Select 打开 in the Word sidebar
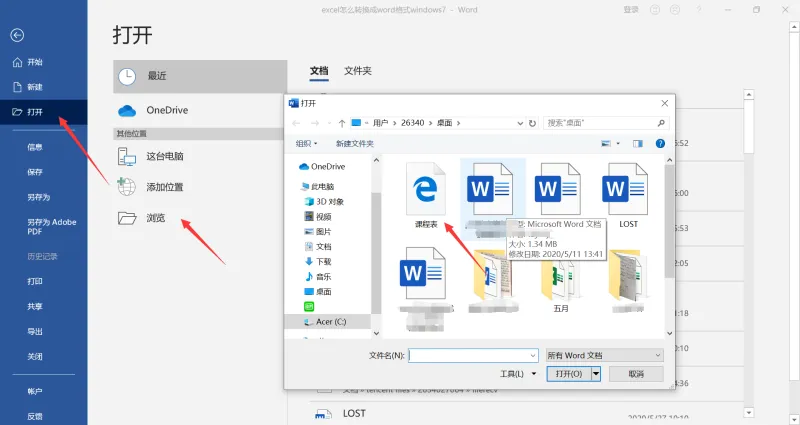Image resolution: width=800 pixels, height=425 pixels. click(43, 112)
